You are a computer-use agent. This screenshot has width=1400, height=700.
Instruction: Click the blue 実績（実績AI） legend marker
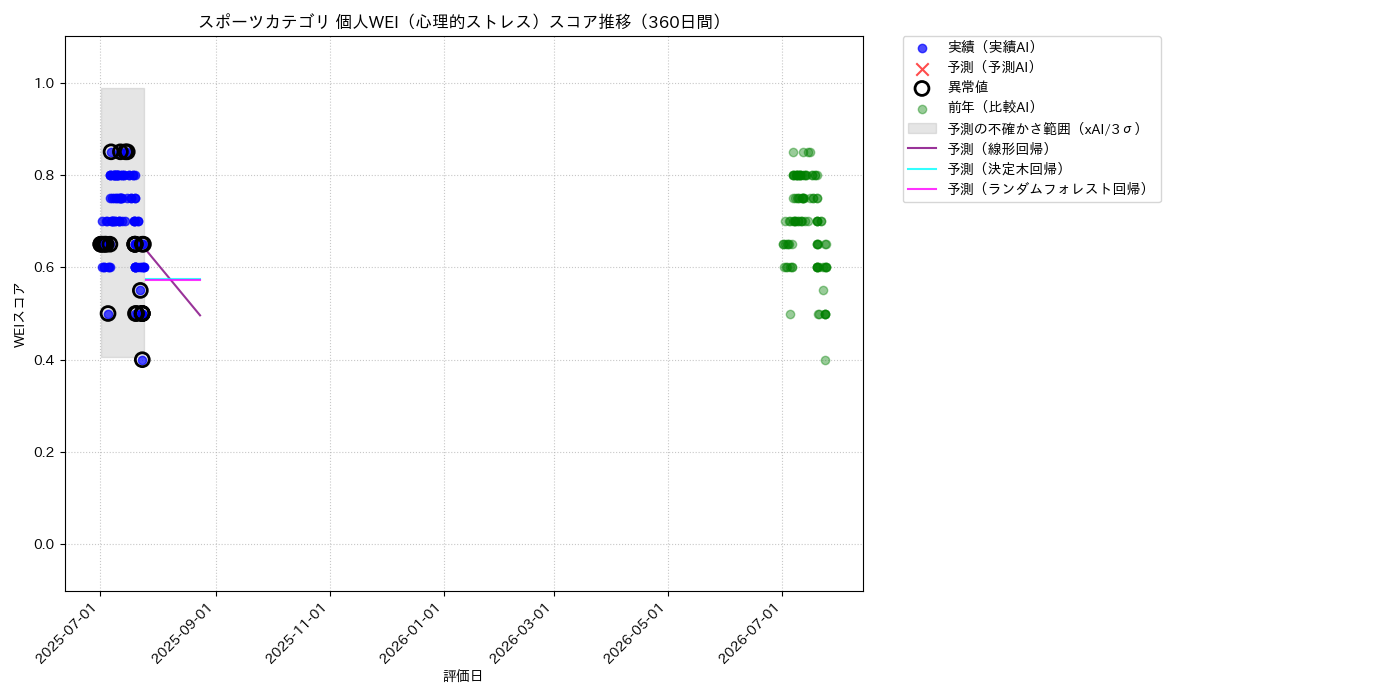tap(922, 48)
